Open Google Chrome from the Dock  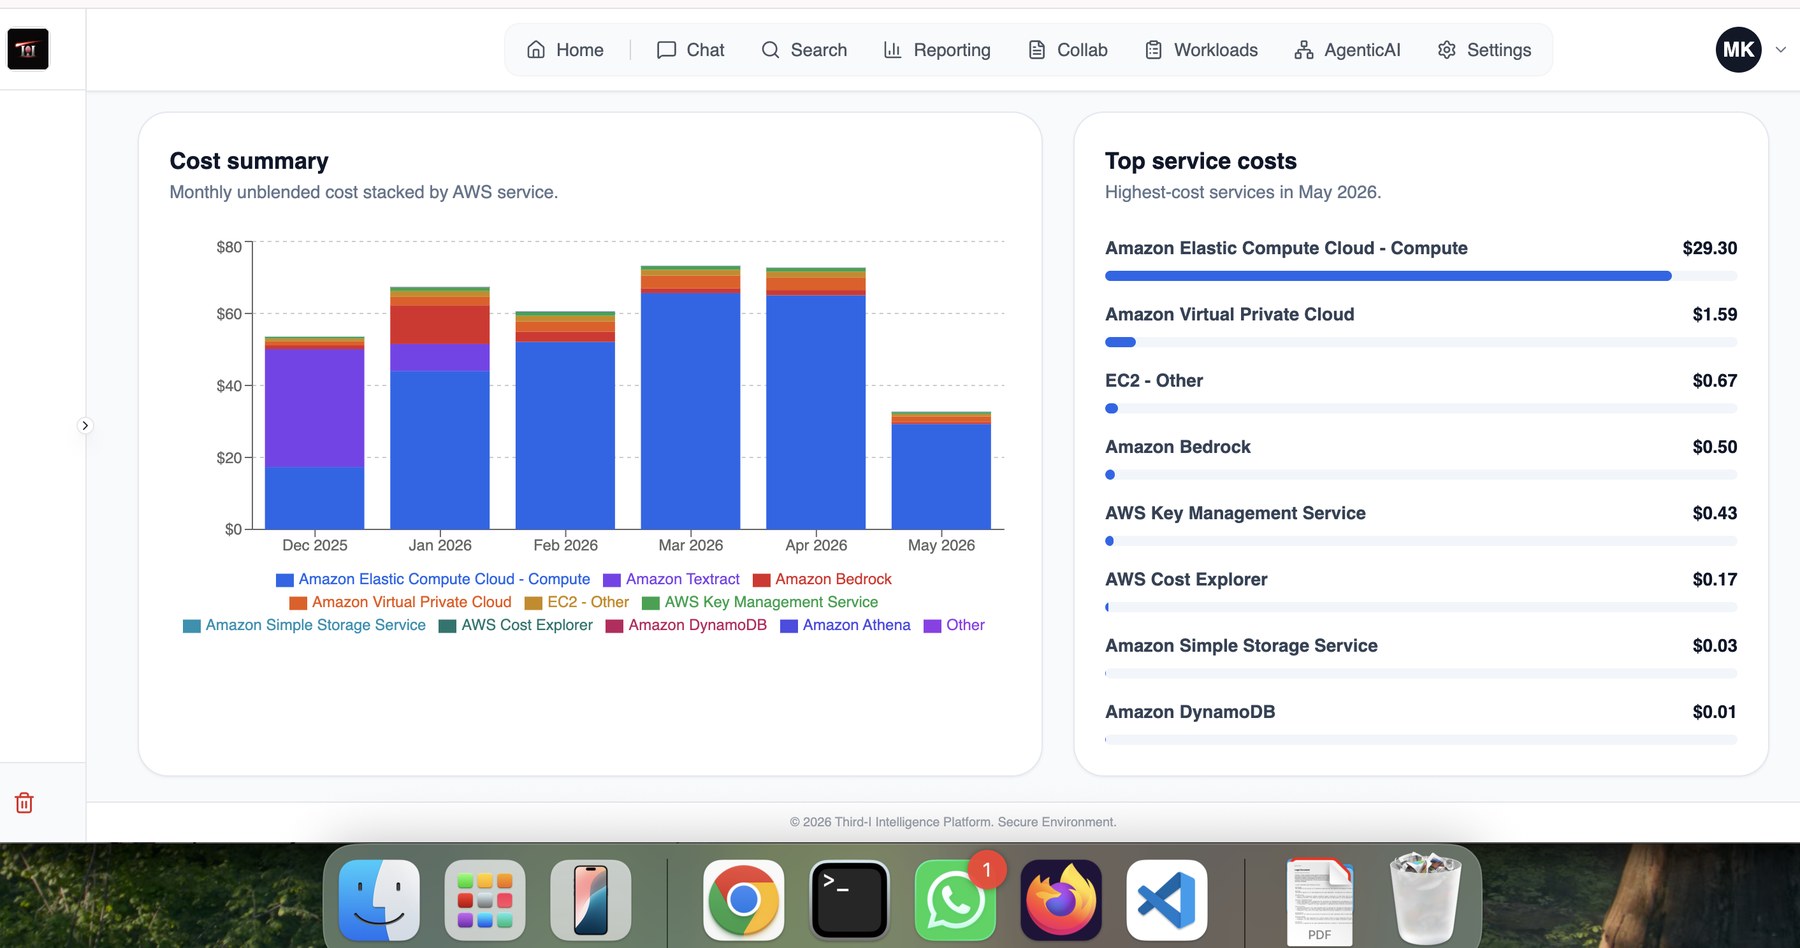coord(743,900)
